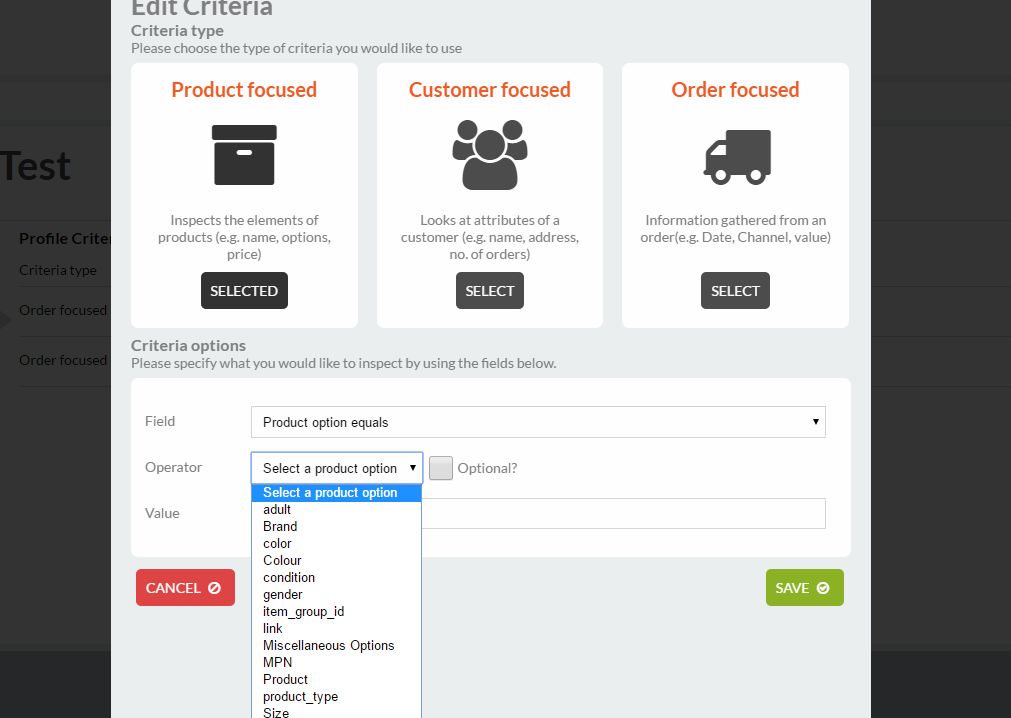Click the green SAVE button

point(805,588)
